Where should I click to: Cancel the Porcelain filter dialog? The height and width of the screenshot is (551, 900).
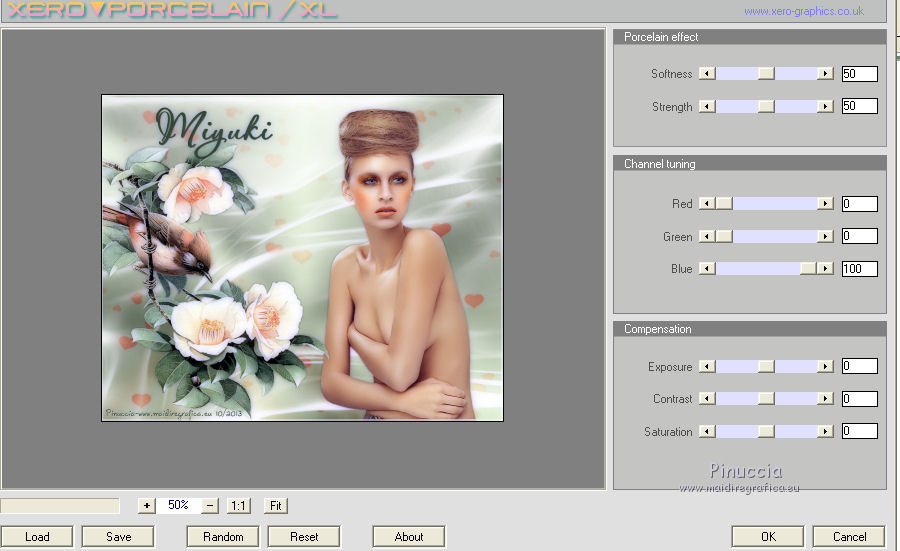coord(848,537)
